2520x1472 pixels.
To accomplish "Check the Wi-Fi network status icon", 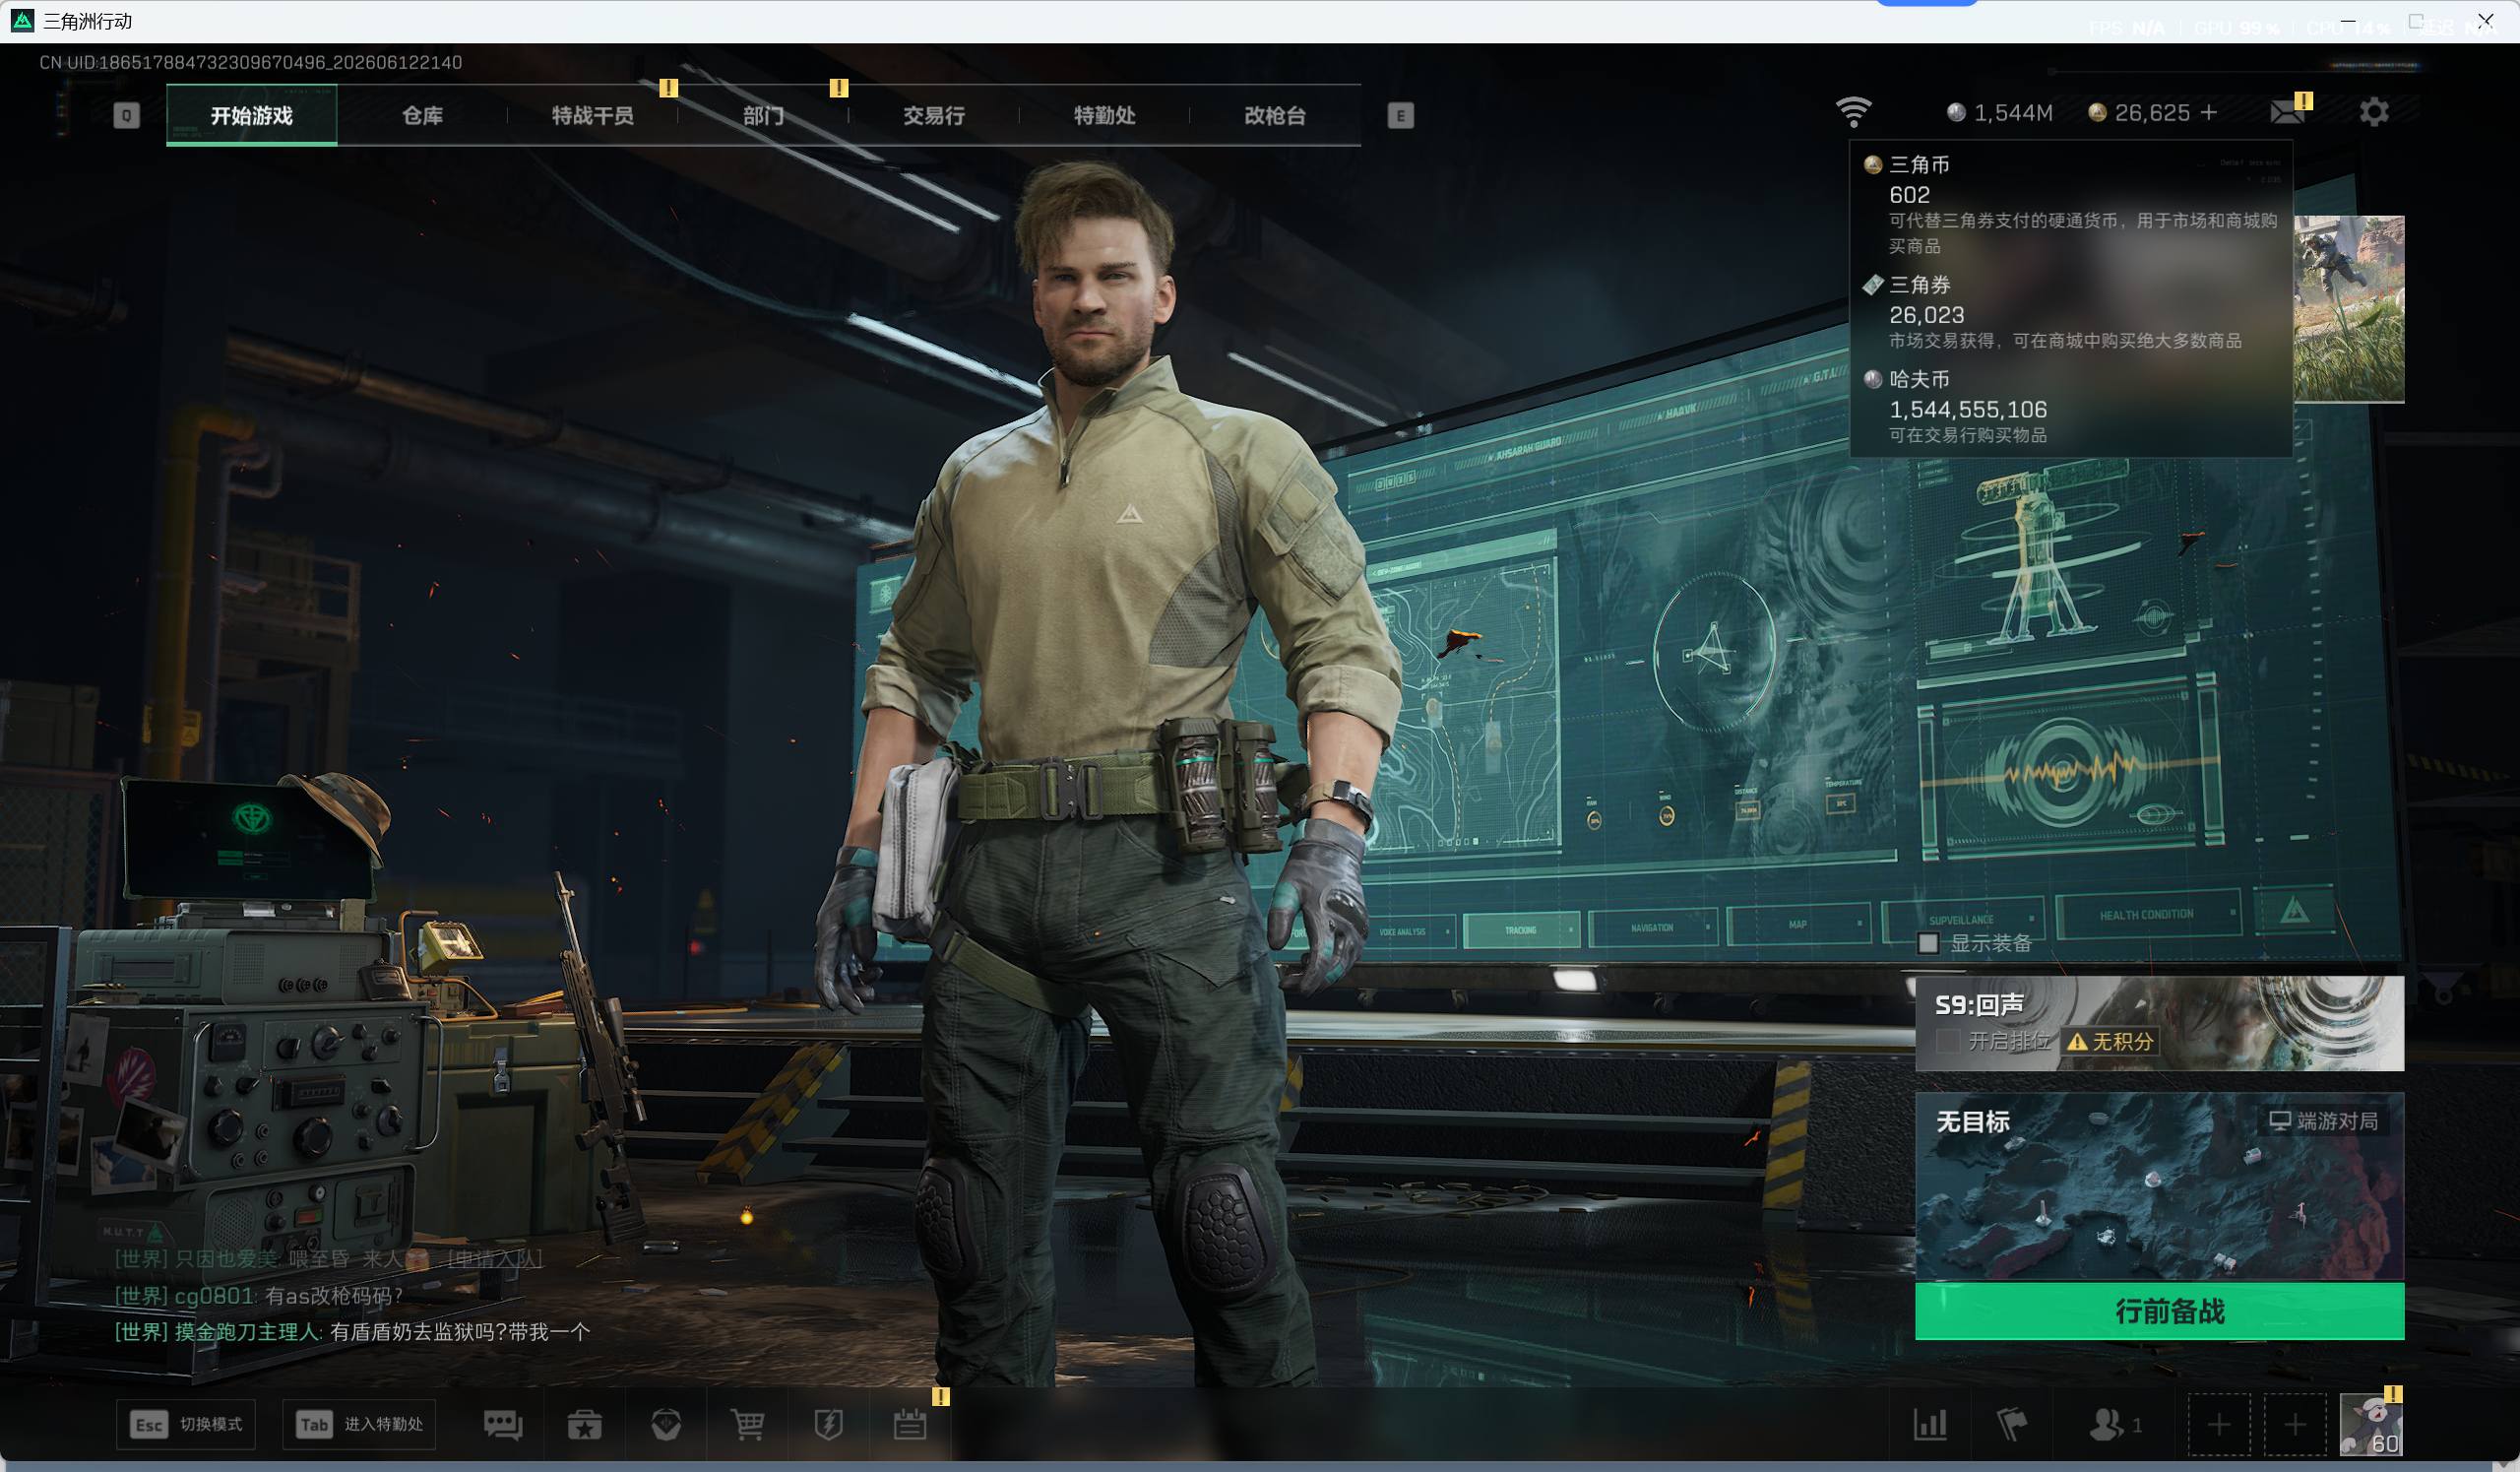I will pyautogui.click(x=1853, y=112).
